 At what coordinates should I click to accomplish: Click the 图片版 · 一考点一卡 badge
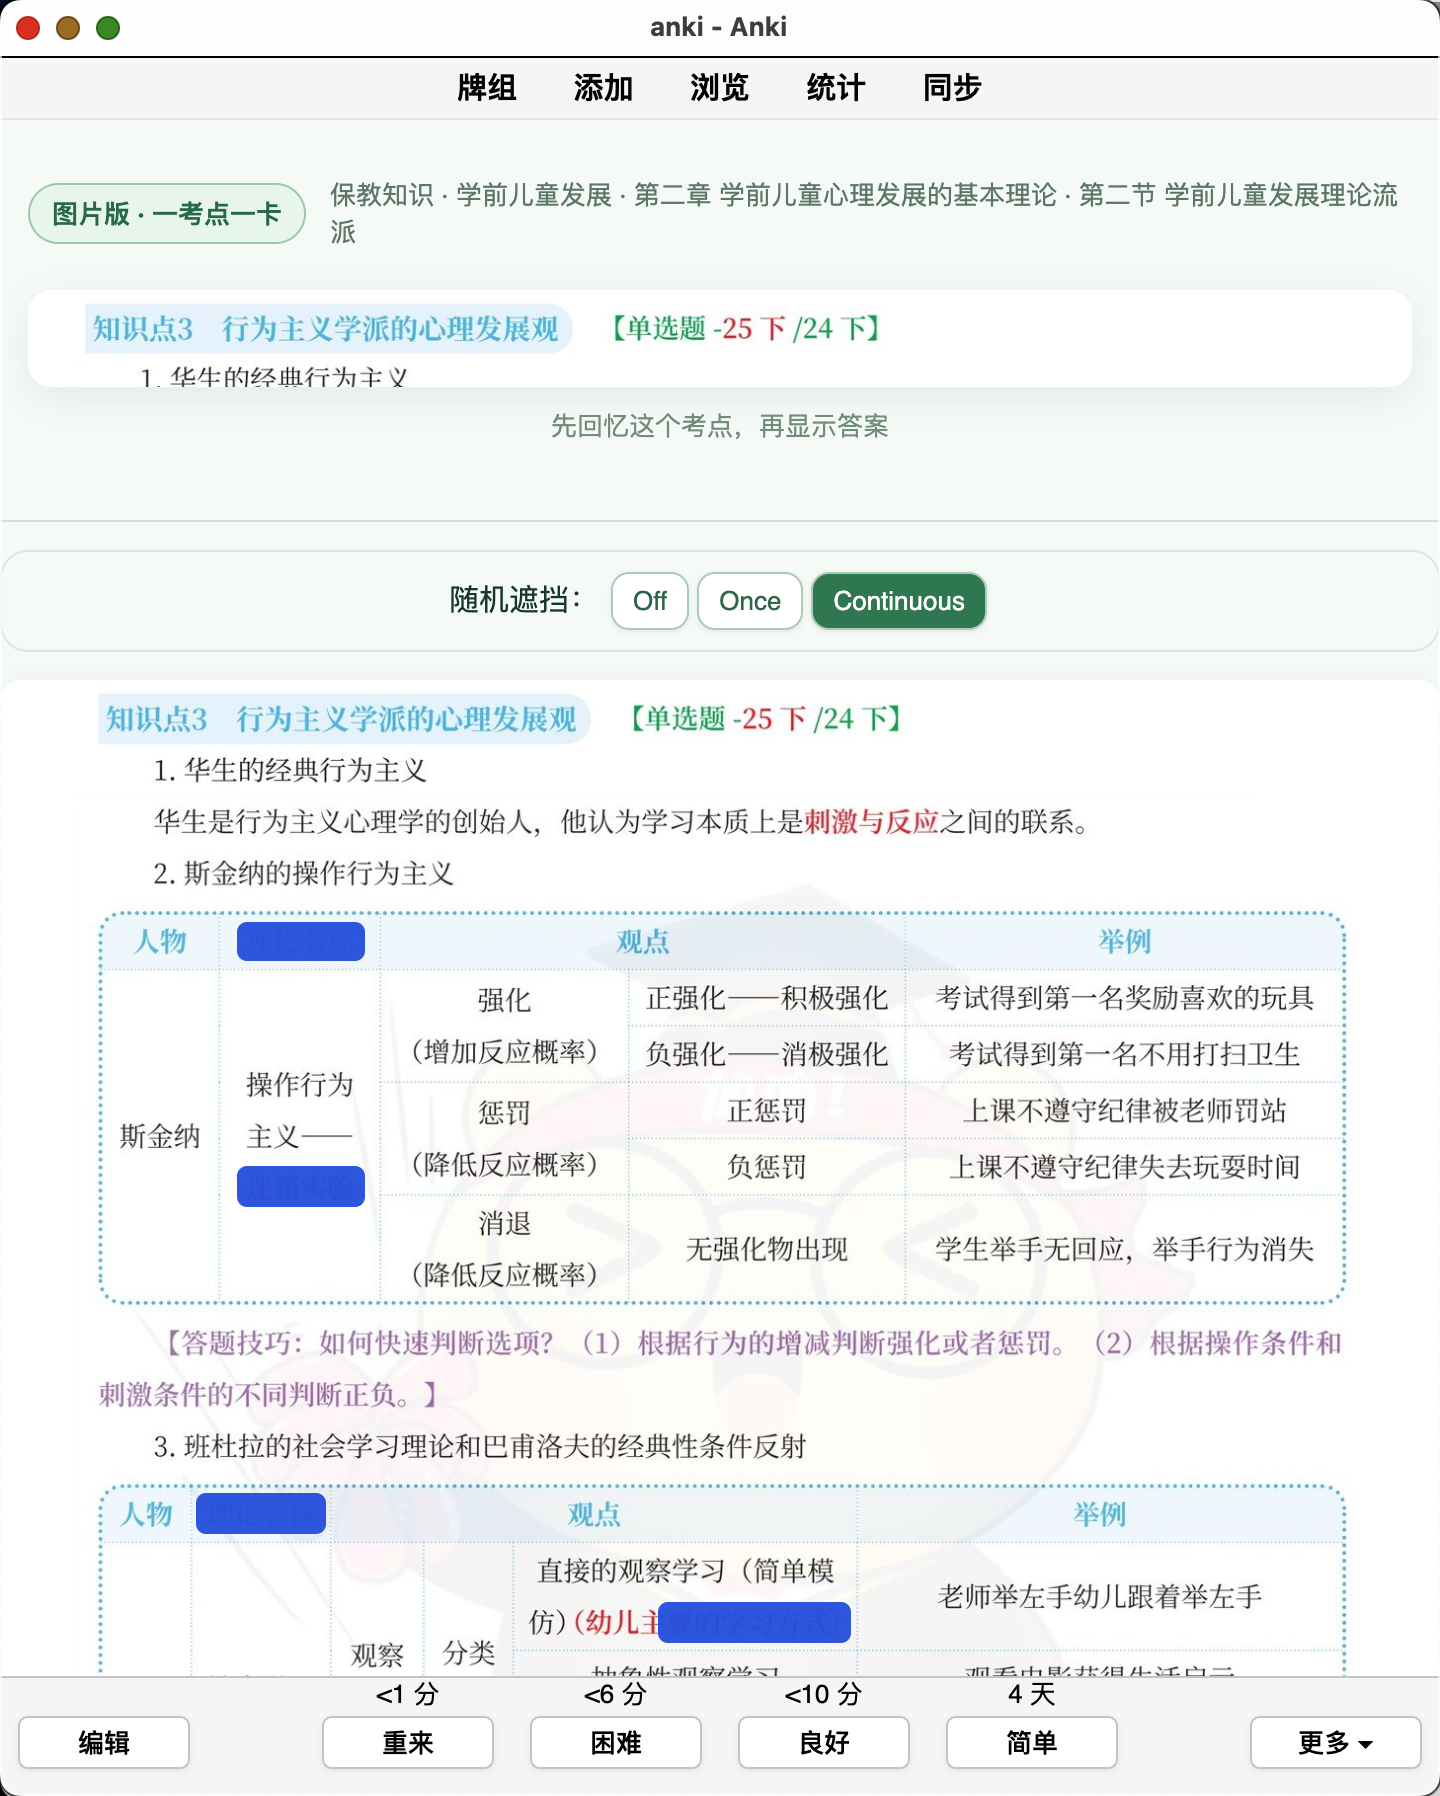click(167, 213)
